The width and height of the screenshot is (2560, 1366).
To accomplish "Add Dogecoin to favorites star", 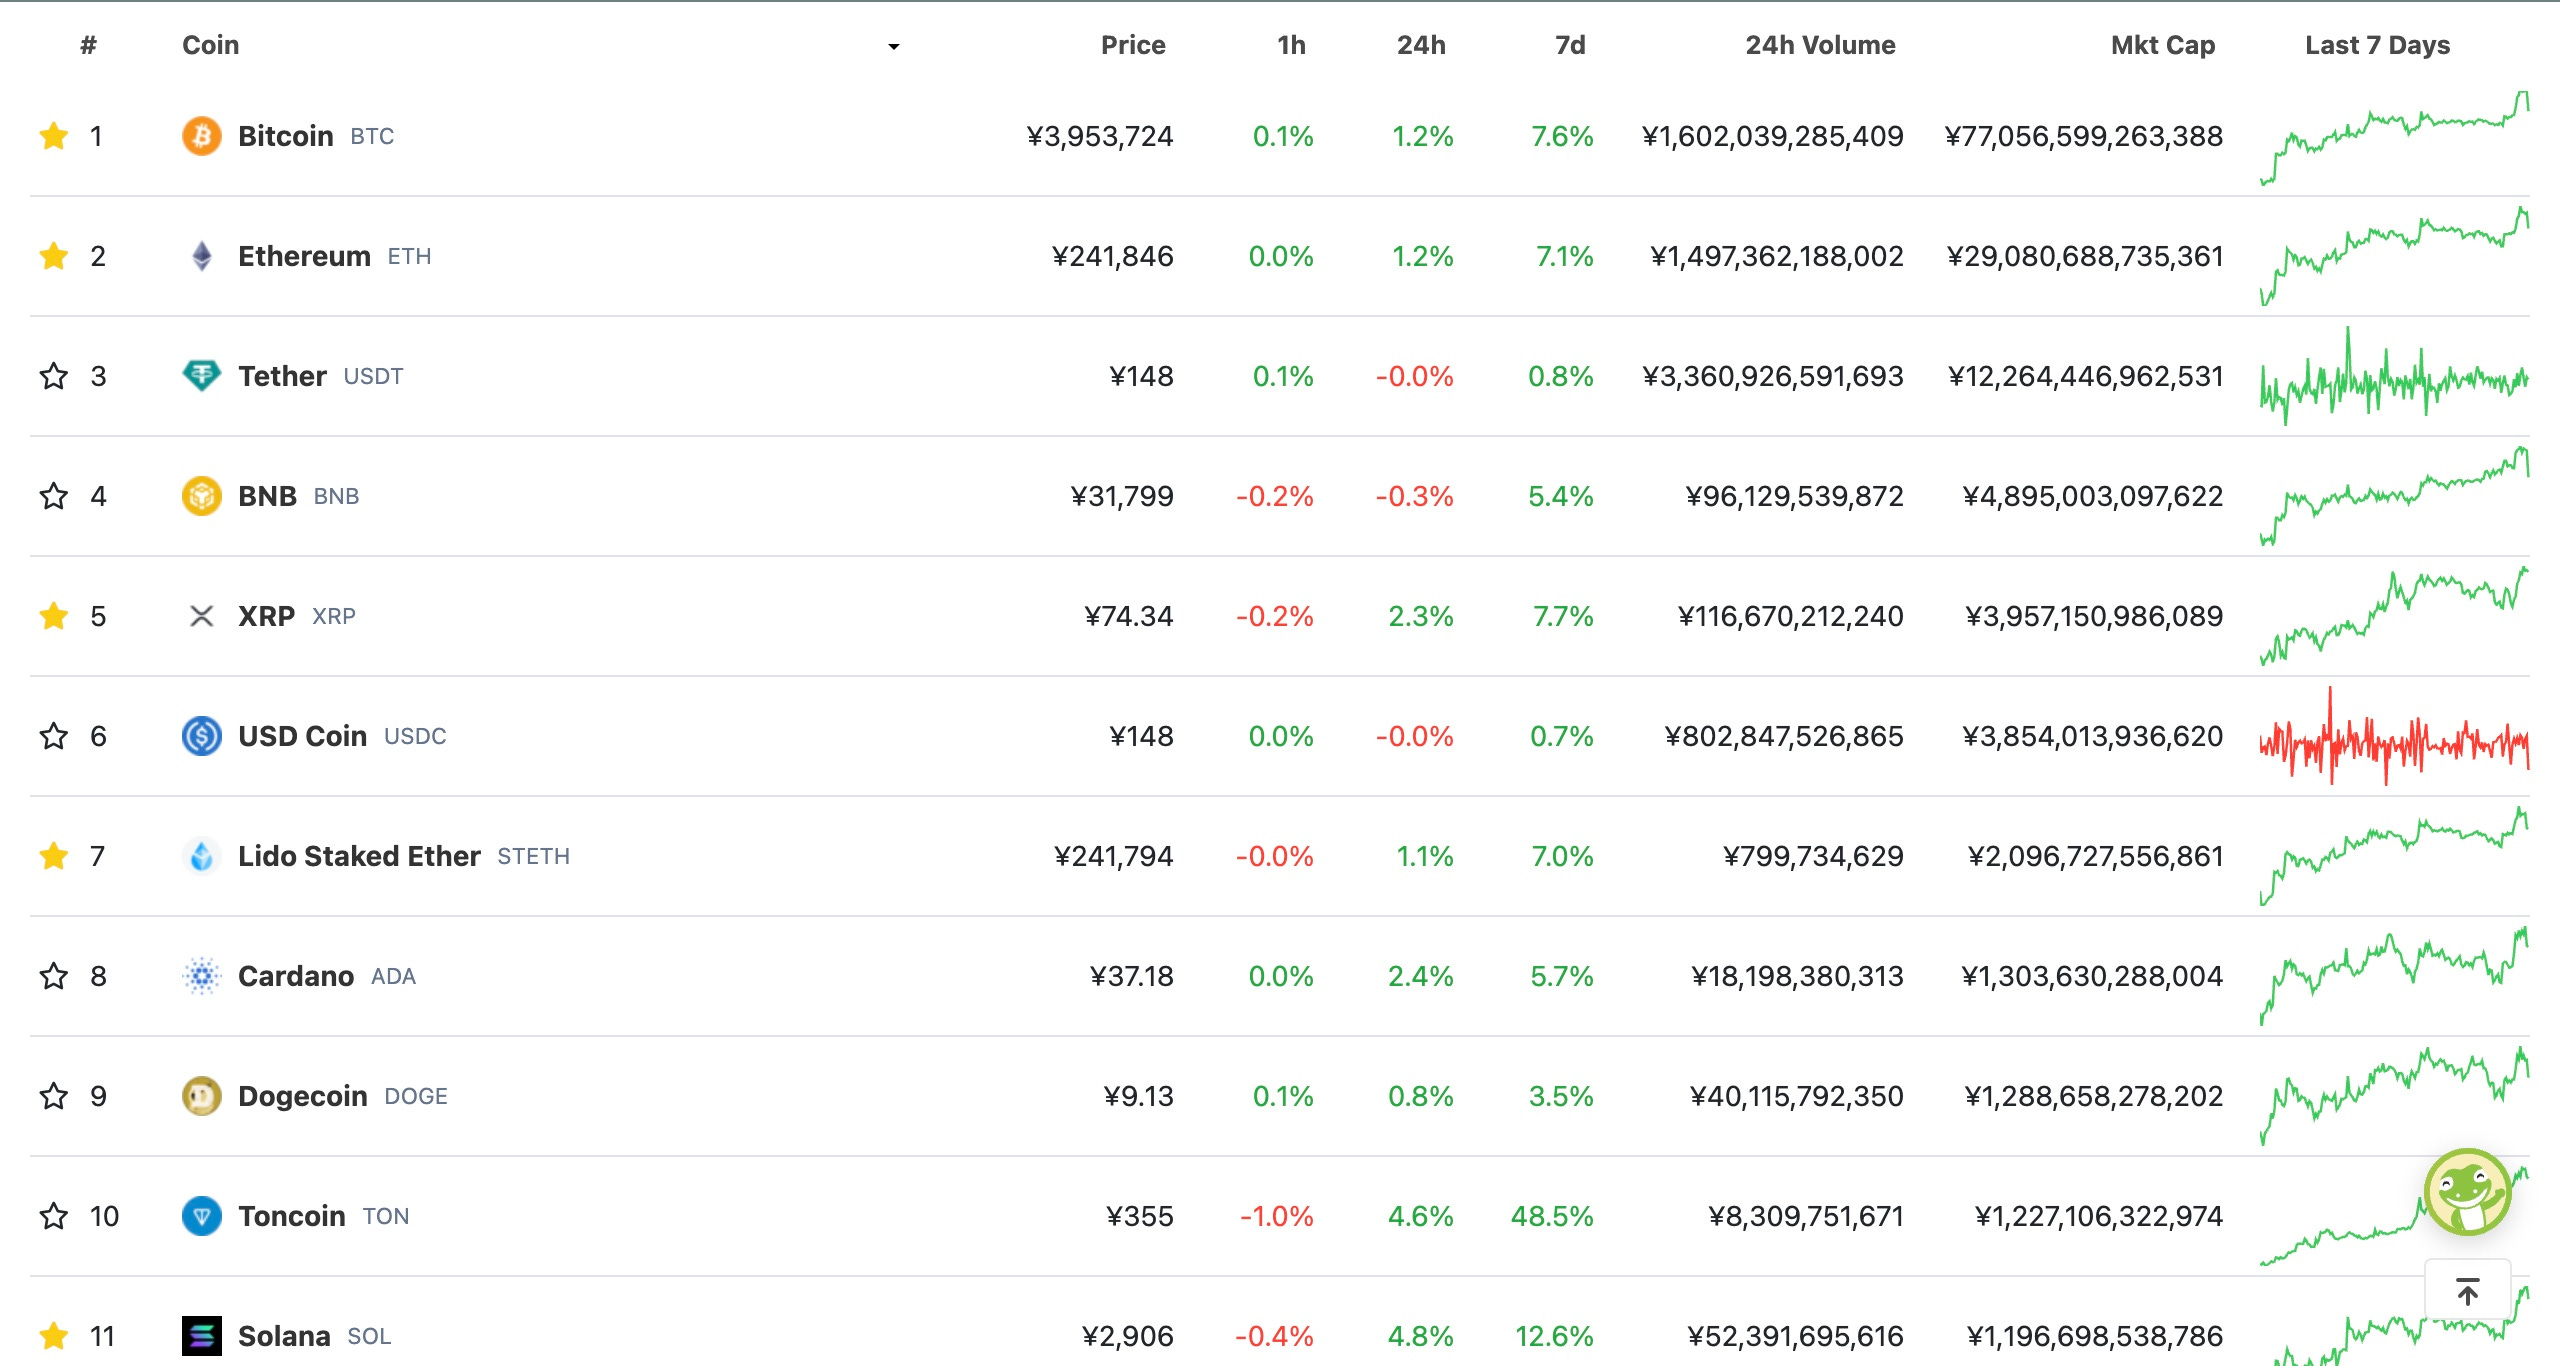I will [54, 1096].
